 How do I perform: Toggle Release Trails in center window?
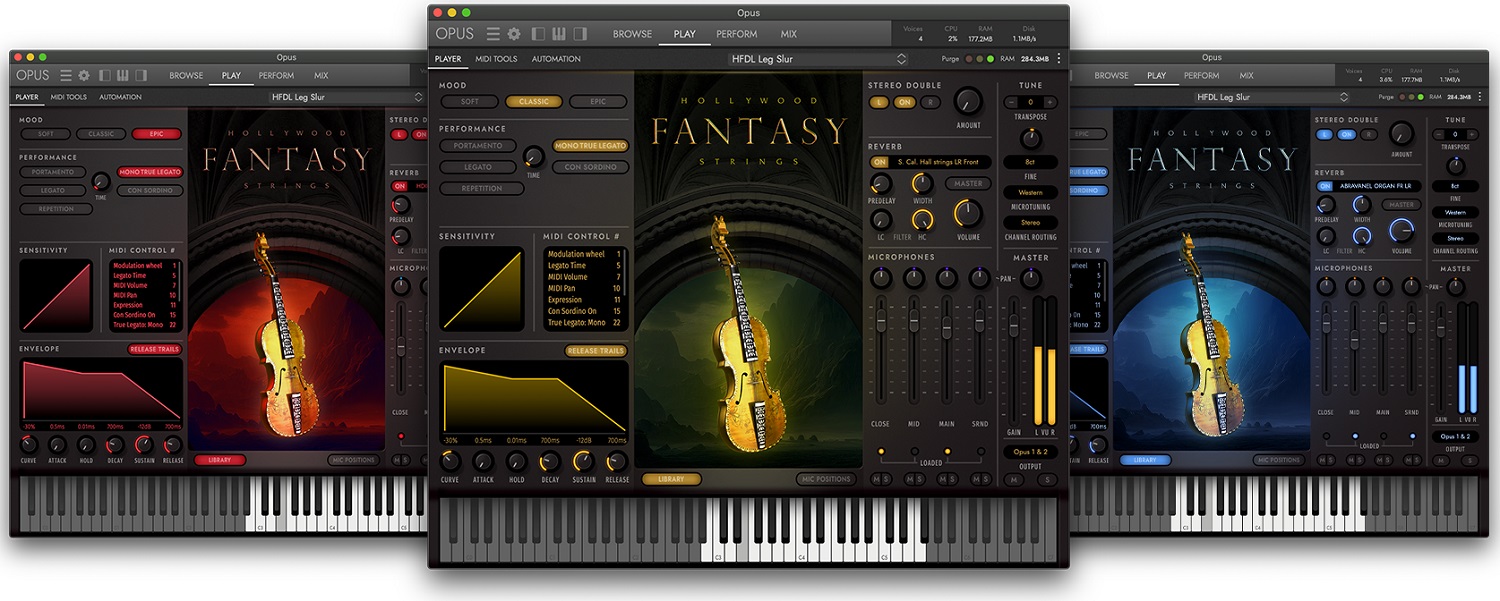pyautogui.click(x=596, y=351)
